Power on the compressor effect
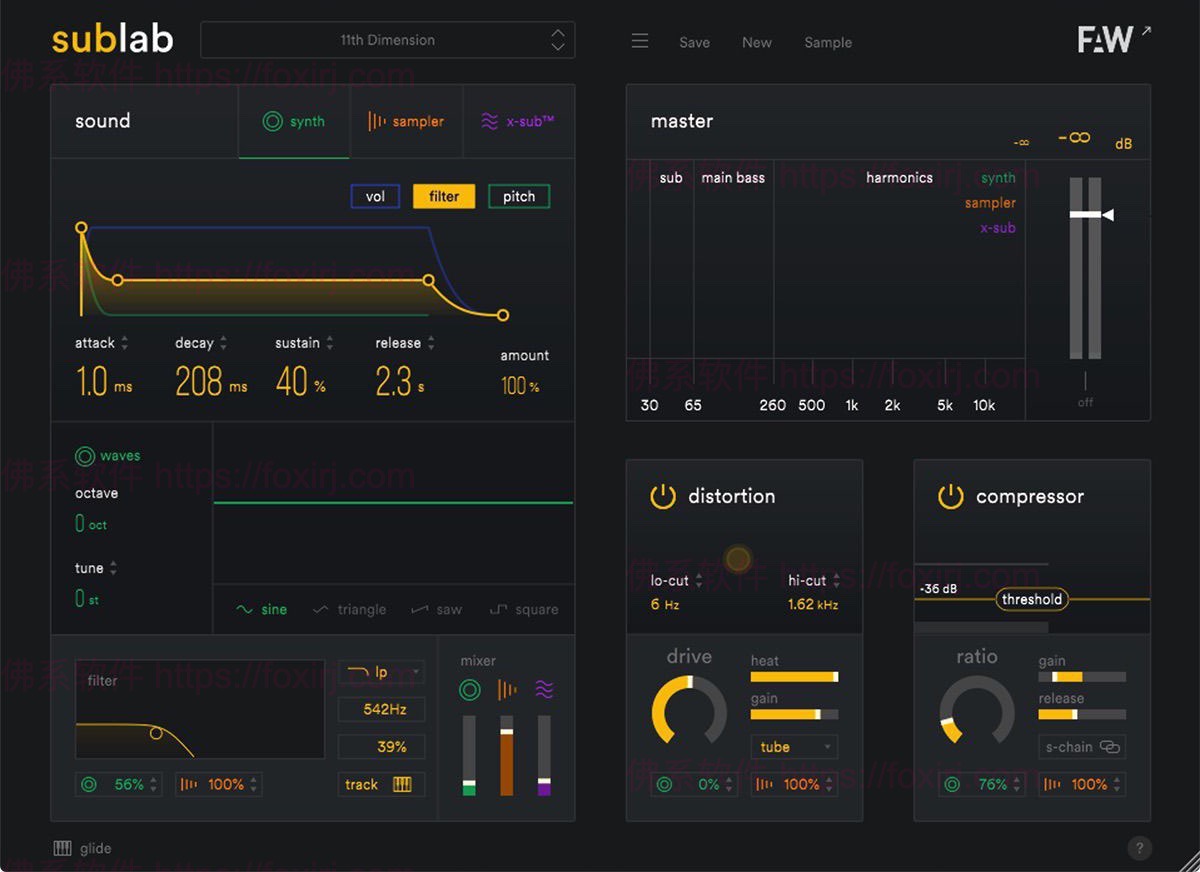This screenshot has height=872, width=1200. 950,495
